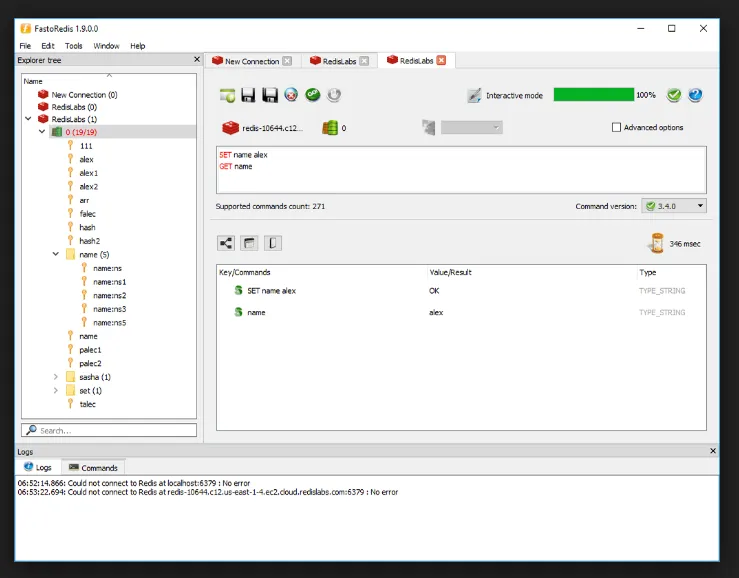Open the disabled combo box near Advanced options
The image size is (739, 578).
pyautogui.click(x=471, y=127)
